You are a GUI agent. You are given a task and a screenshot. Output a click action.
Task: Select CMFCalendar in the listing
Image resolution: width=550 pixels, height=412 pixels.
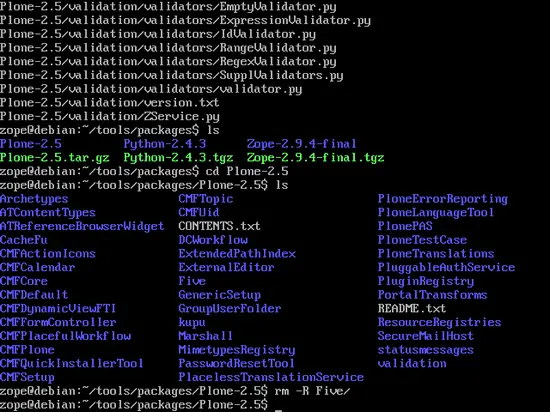click(38, 268)
